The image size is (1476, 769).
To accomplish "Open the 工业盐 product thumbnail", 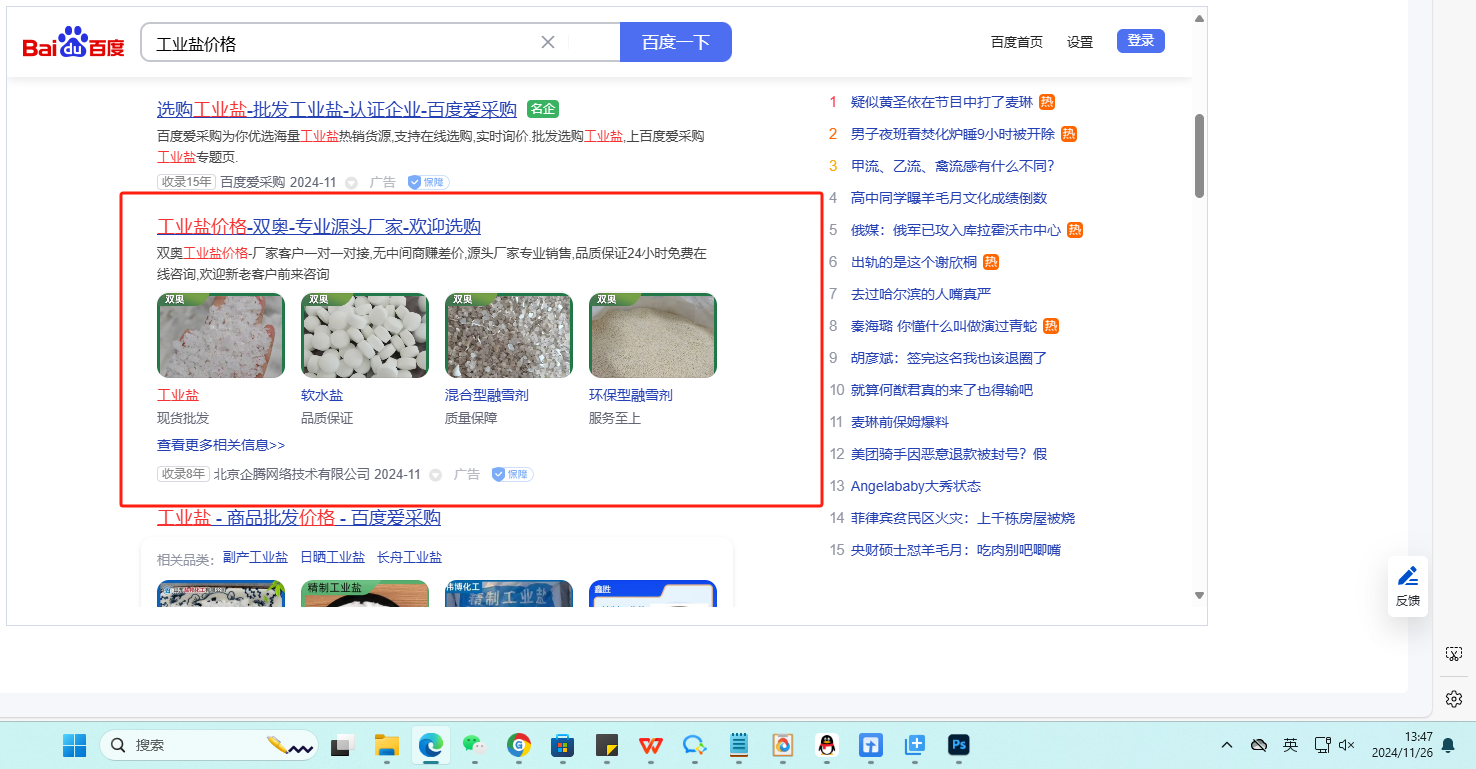I will (x=221, y=335).
